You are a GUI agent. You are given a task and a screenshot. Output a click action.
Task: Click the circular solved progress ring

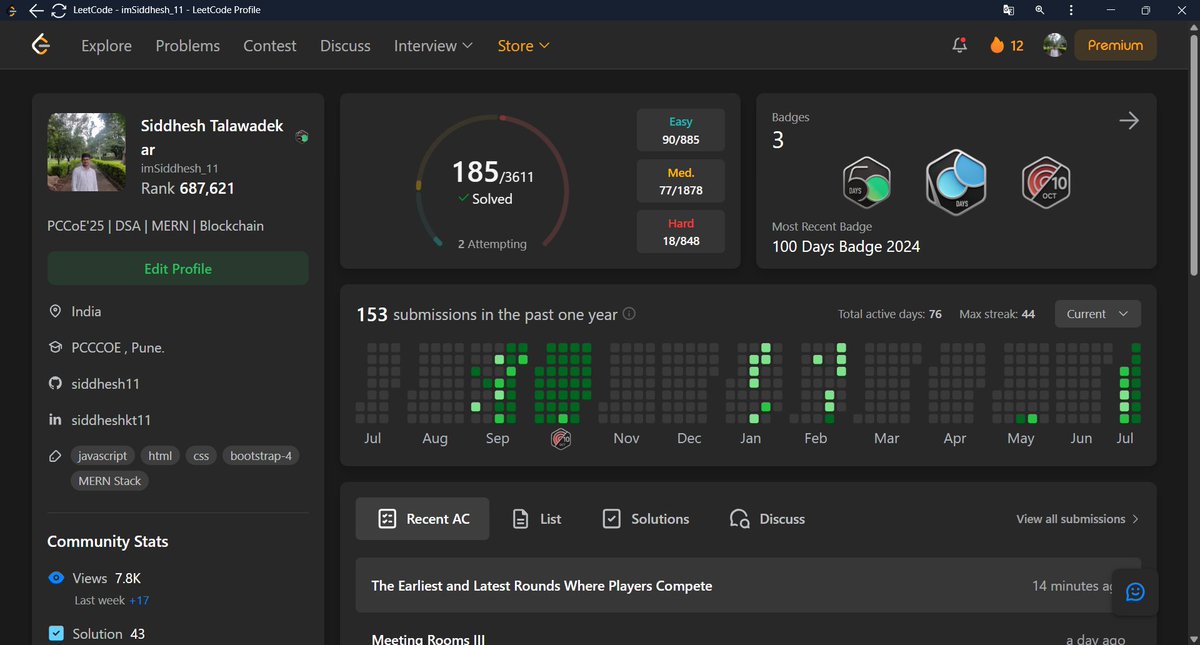coord(492,183)
